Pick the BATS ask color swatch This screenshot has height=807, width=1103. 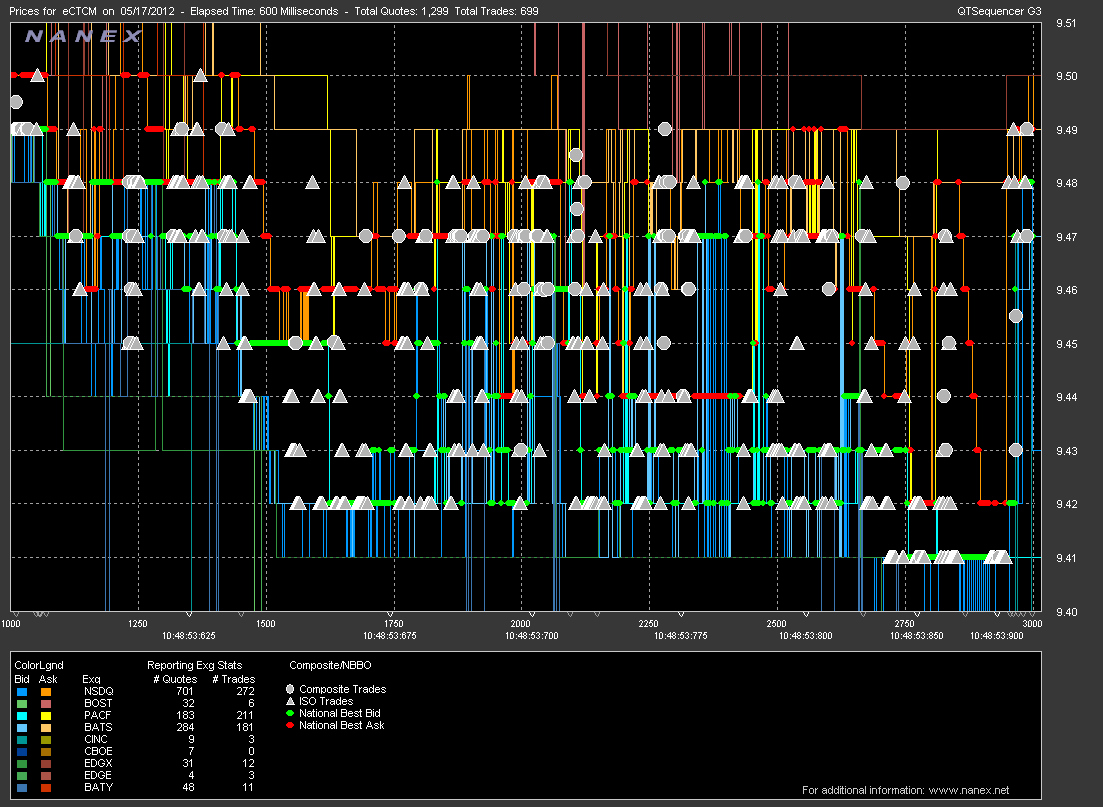pyautogui.click(x=46, y=727)
